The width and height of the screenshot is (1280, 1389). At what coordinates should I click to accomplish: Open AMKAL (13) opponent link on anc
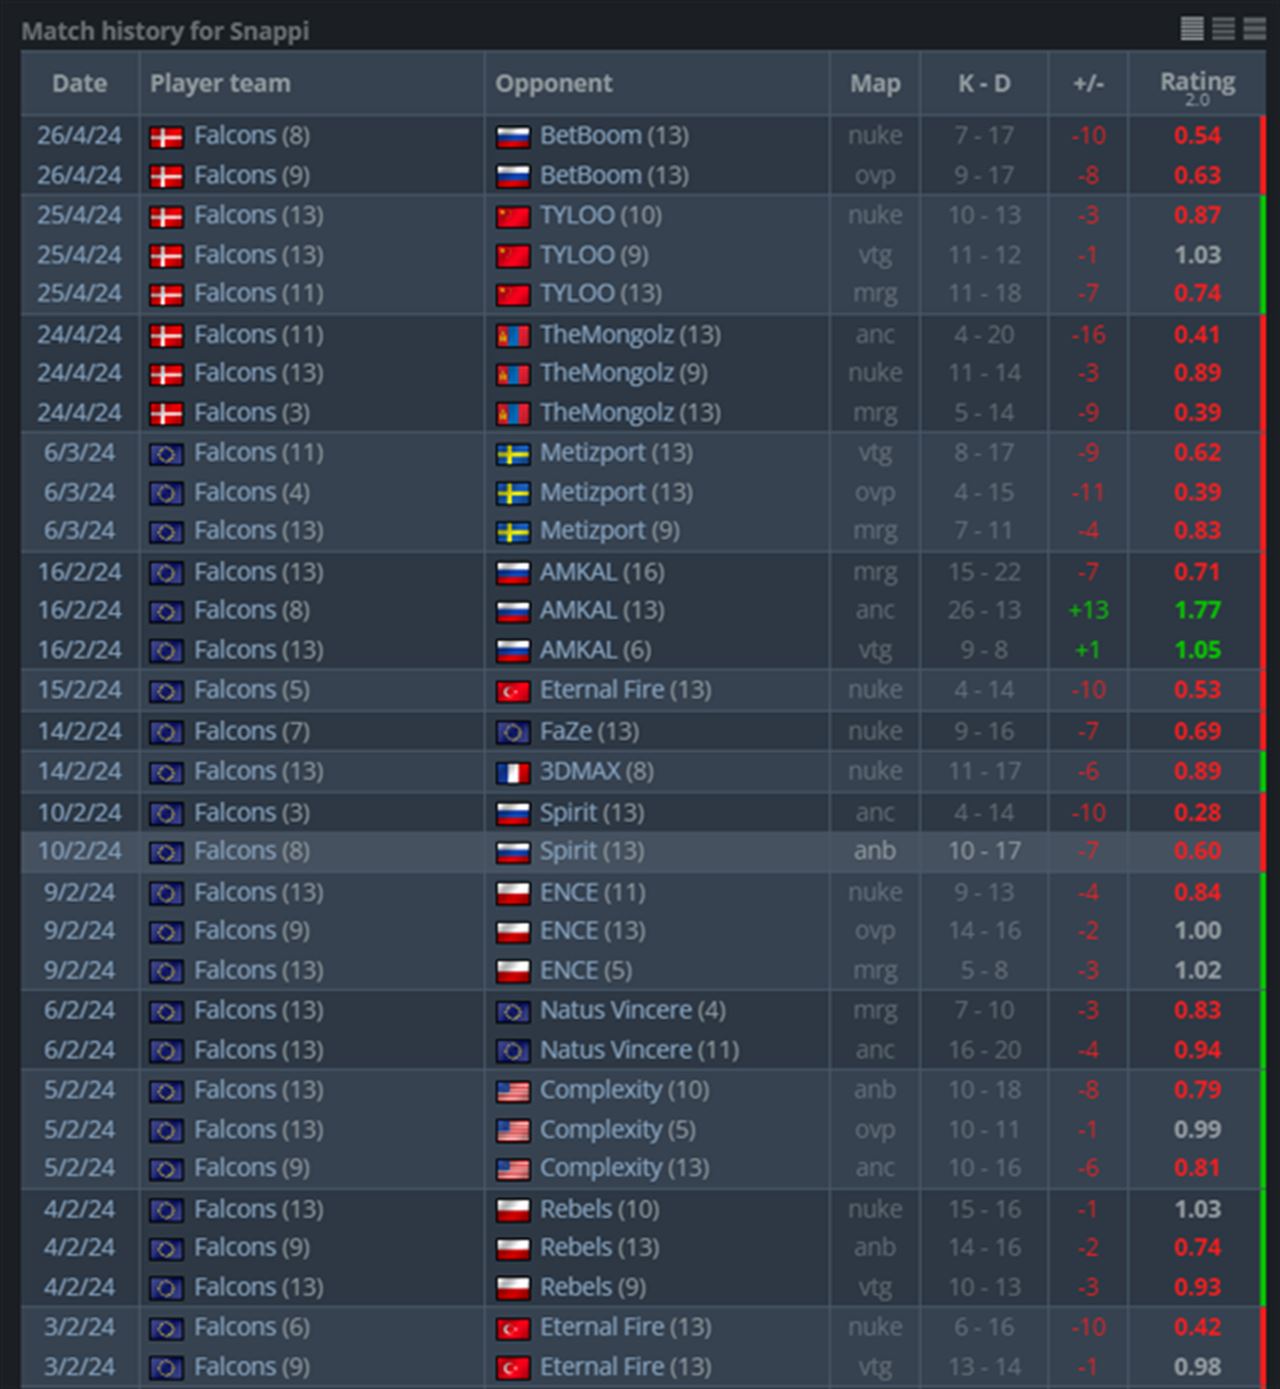602,610
